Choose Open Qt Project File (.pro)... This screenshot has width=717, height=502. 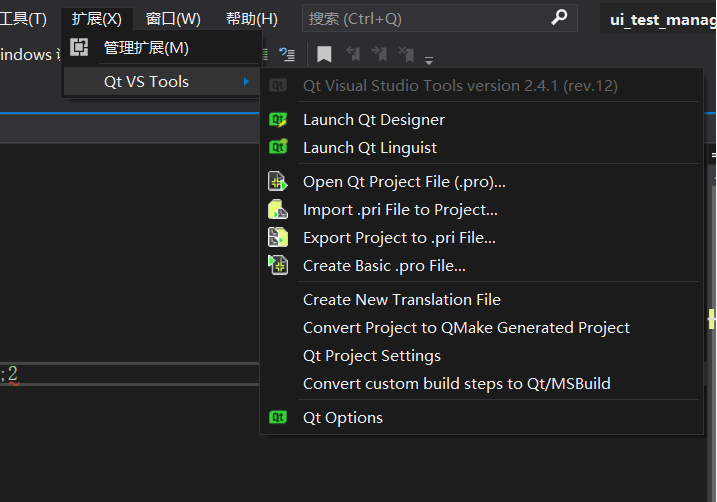482,182
